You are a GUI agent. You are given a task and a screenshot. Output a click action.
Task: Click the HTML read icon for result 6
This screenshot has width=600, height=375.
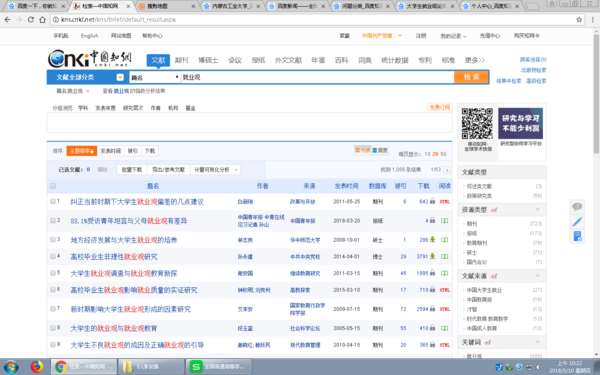click(x=445, y=290)
